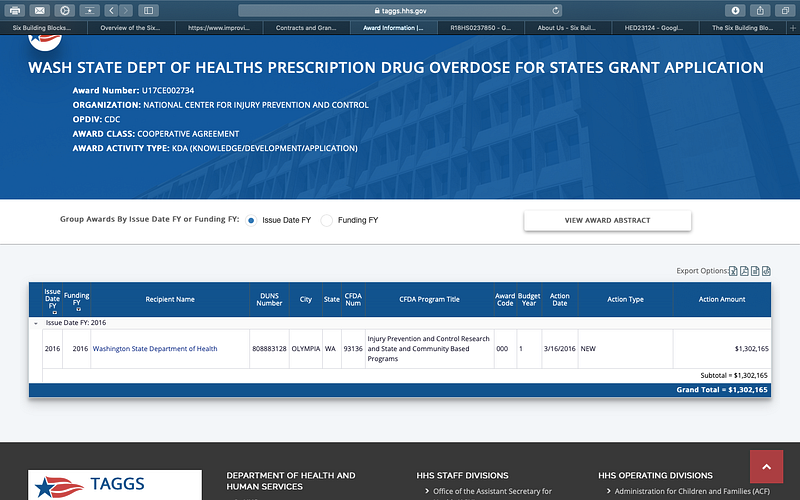Open the bookmarks star toolbar button
Viewport: 800px width, 500px height.
click(89, 10)
